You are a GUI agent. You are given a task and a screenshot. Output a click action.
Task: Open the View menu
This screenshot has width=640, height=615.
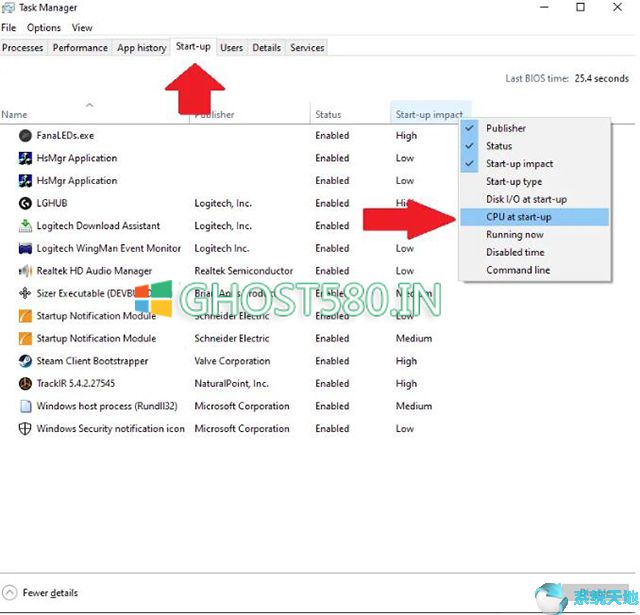82,28
